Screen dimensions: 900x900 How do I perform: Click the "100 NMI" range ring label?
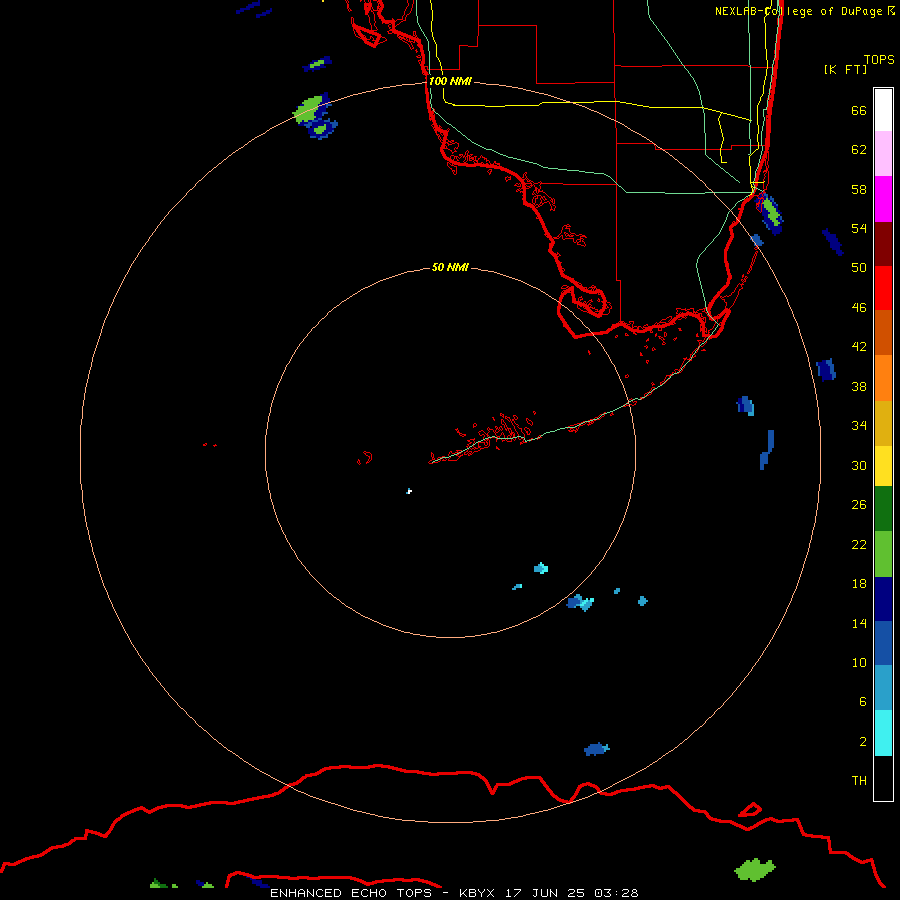click(x=450, y=81)
